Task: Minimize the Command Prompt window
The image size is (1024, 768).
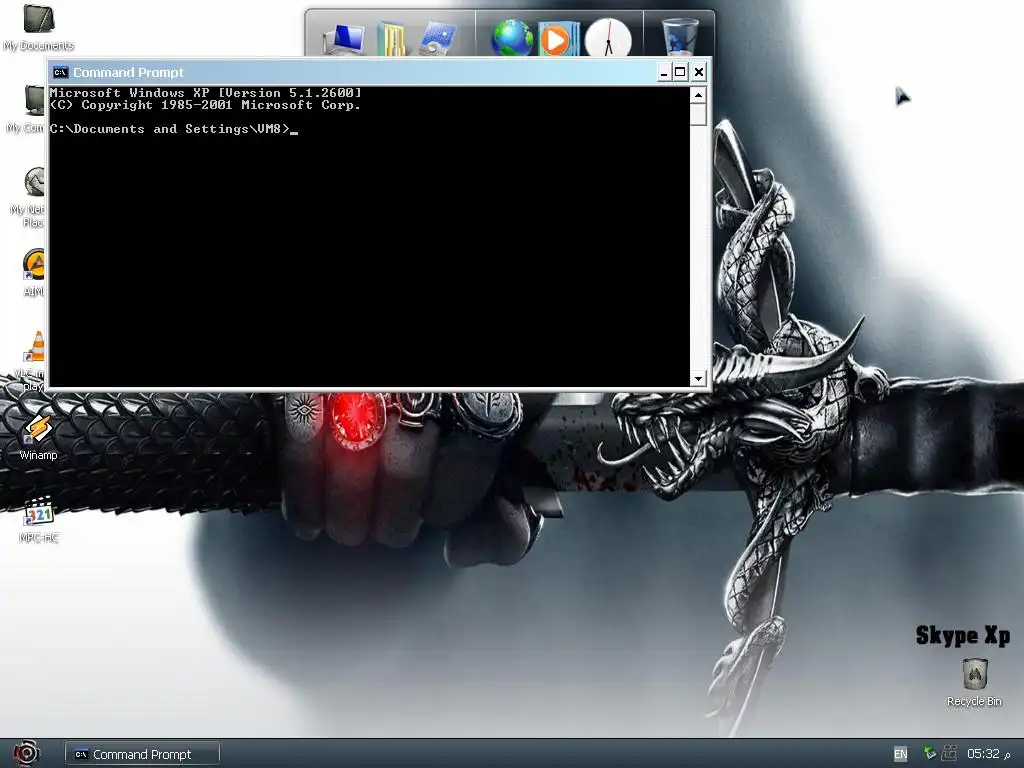Action: click(664, 72)
